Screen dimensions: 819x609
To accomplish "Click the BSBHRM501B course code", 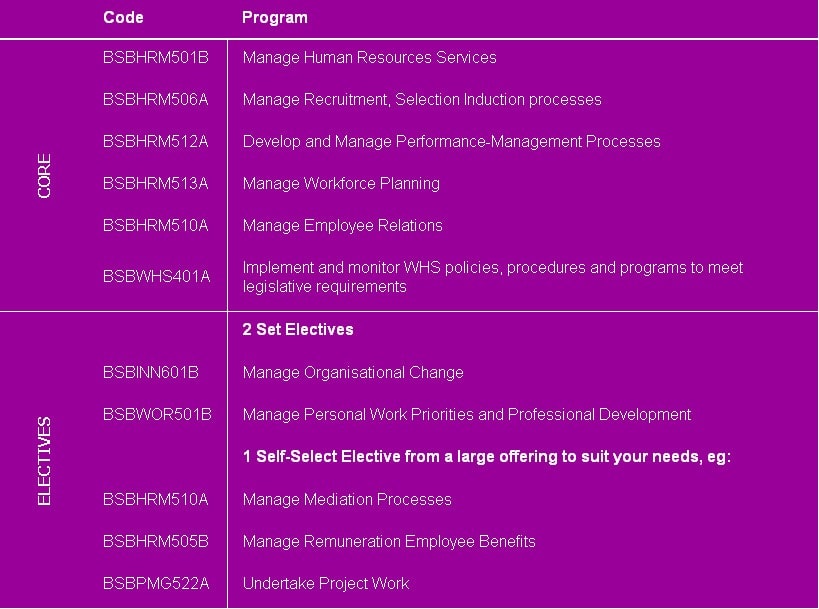I will point(155,58).
